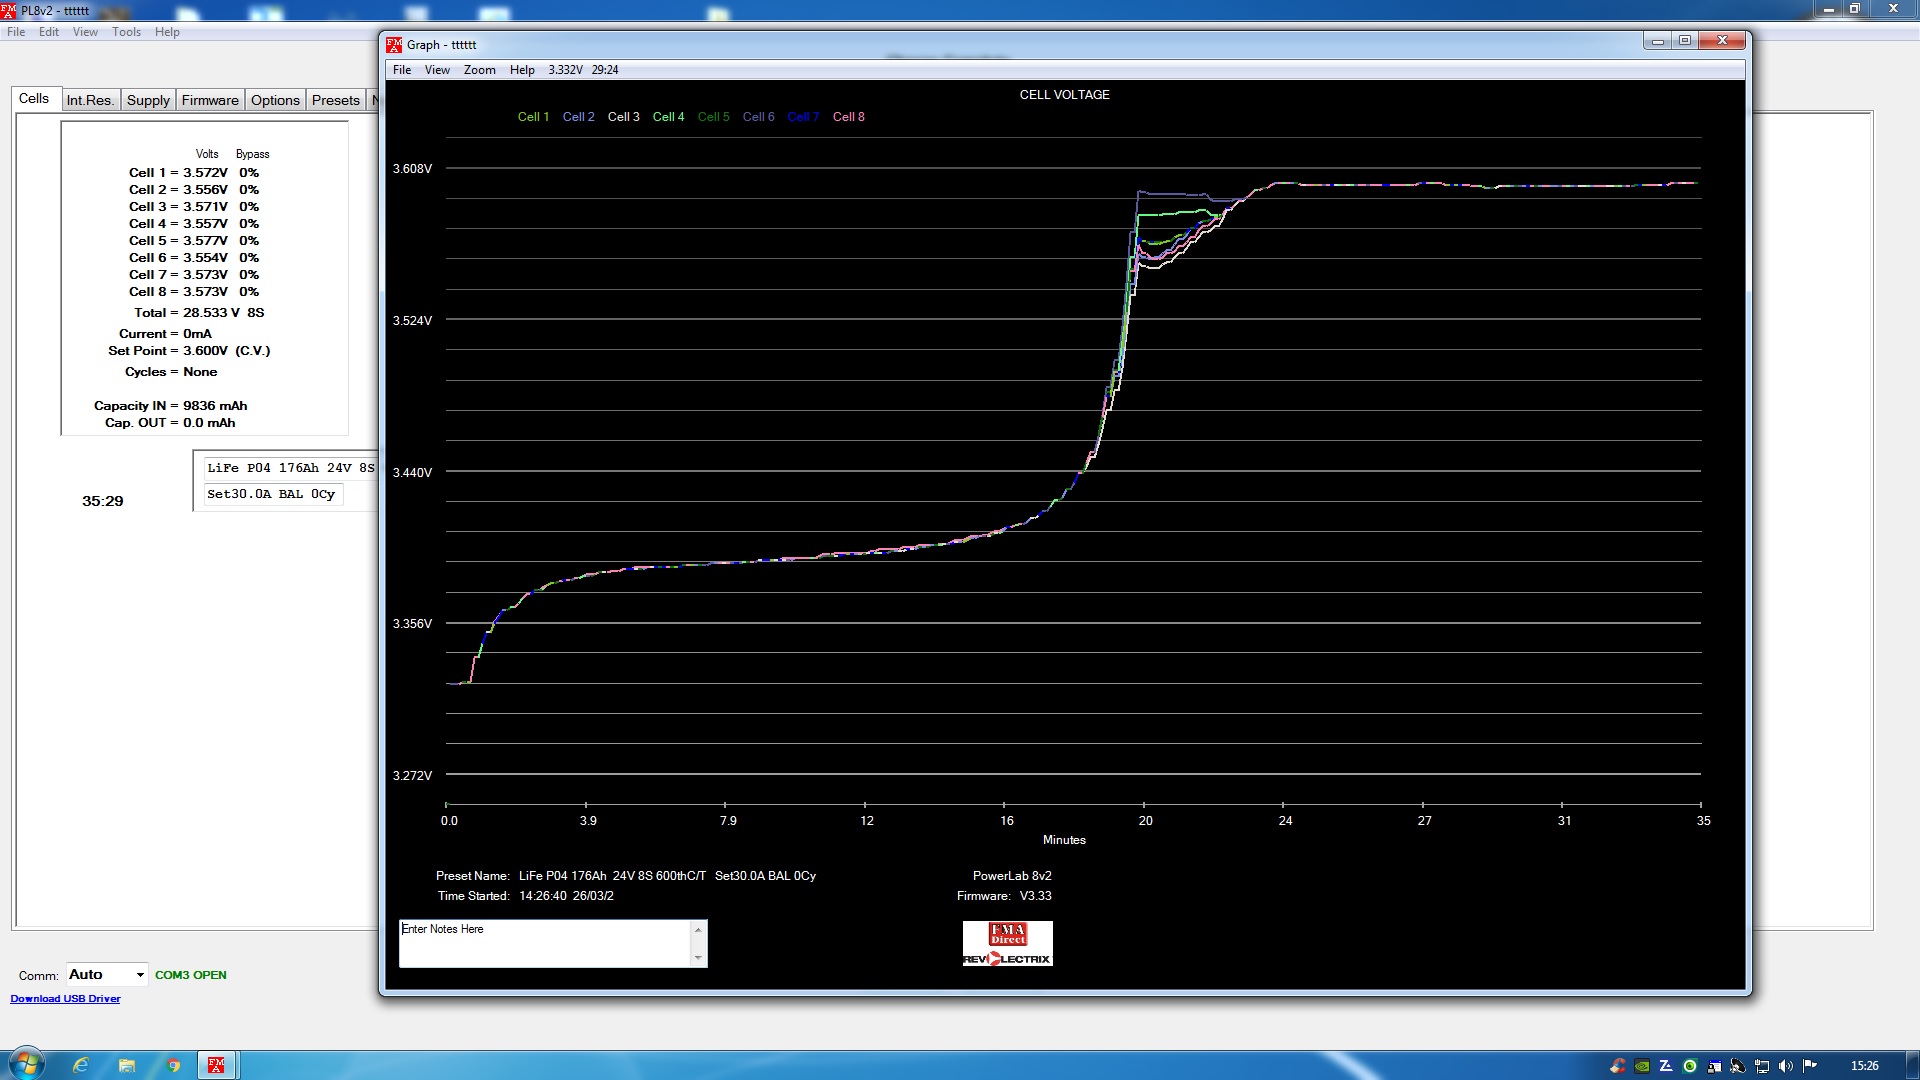Click the Download USB Driver link
Viewport: 1920px width, 1080px height.
[65, 999]
